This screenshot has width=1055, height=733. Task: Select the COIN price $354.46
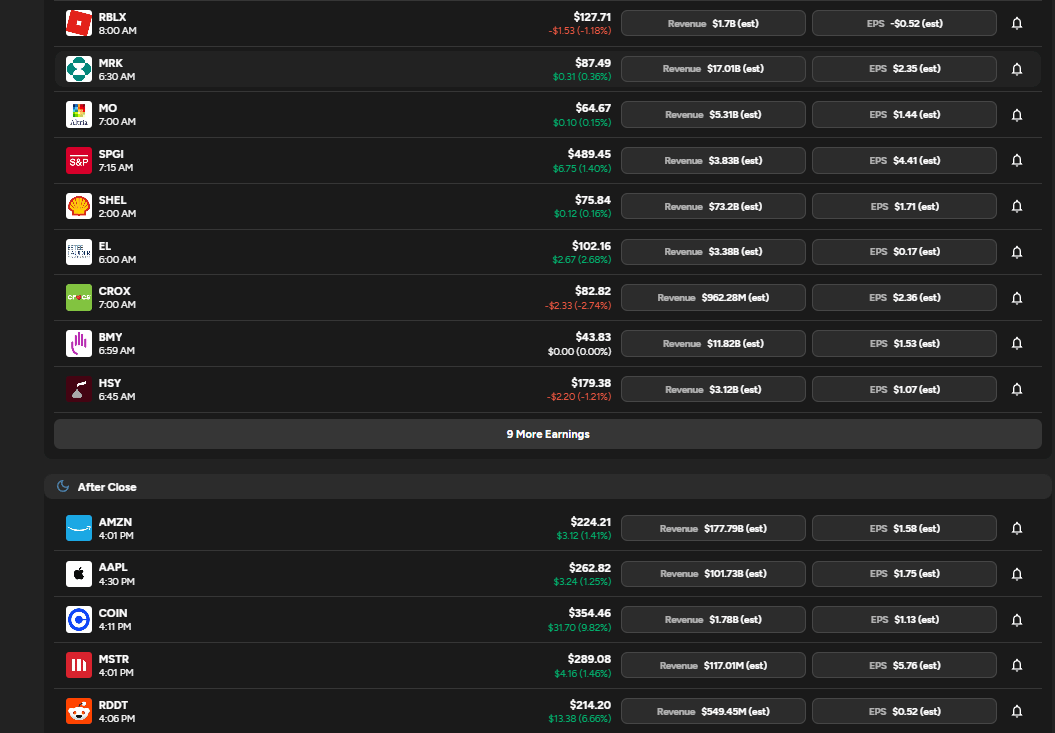pyautogui.click(x=589, y=613)
